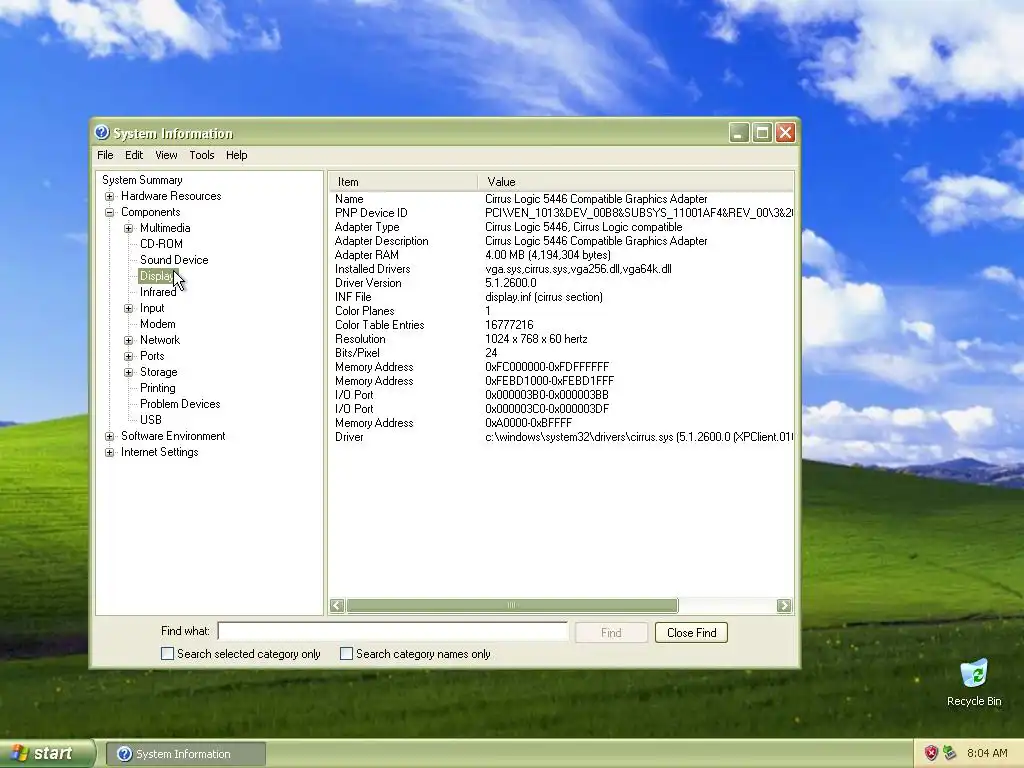This screenshot has height=768, width=1024.
Task: Select System Information taskbar button
Action: tap(185, 754)
